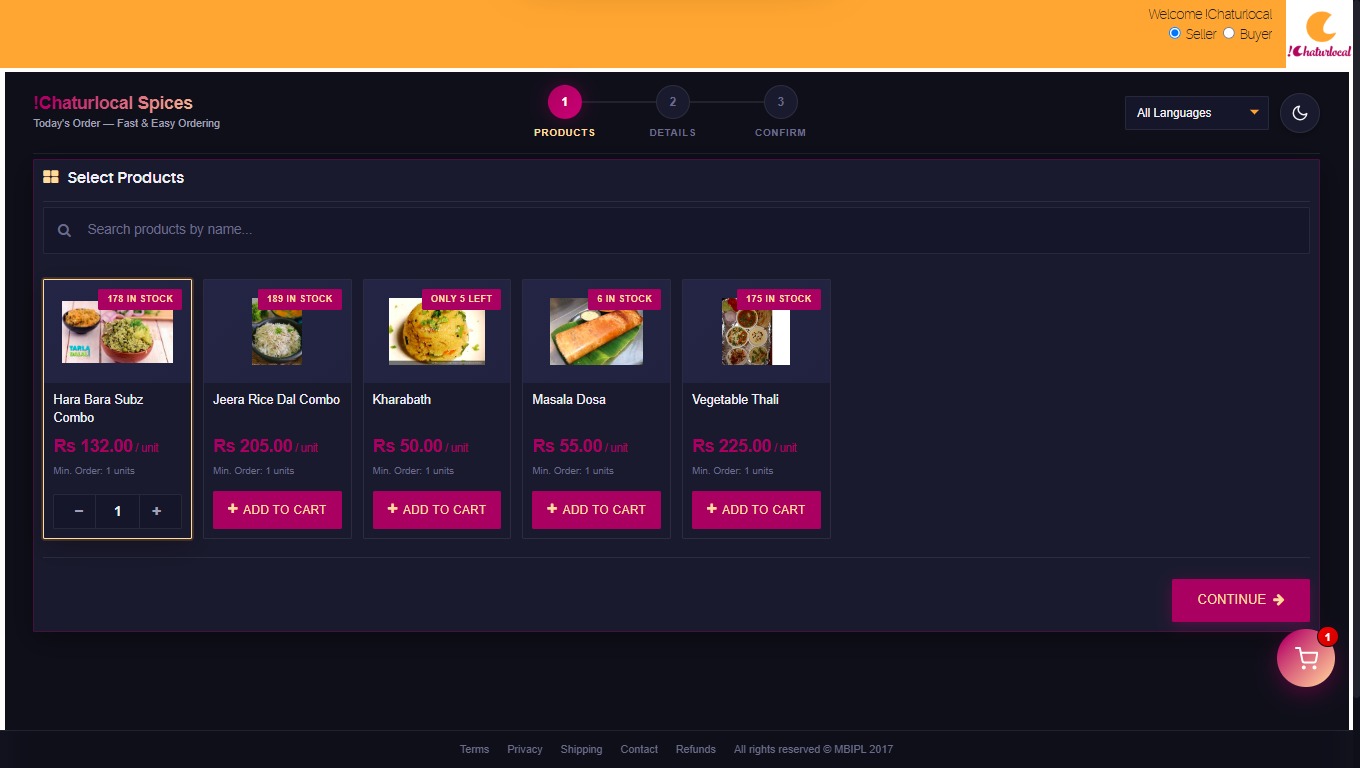Open the Shipping footer link
1360x768 pixels.
coord(581,749)
